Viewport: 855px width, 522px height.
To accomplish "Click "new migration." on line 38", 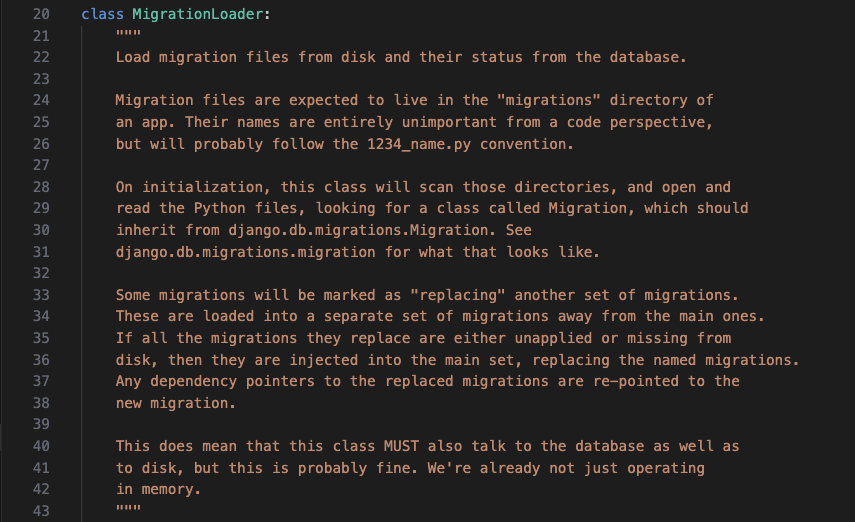I will pyautogui.click(x=176, y=403).
